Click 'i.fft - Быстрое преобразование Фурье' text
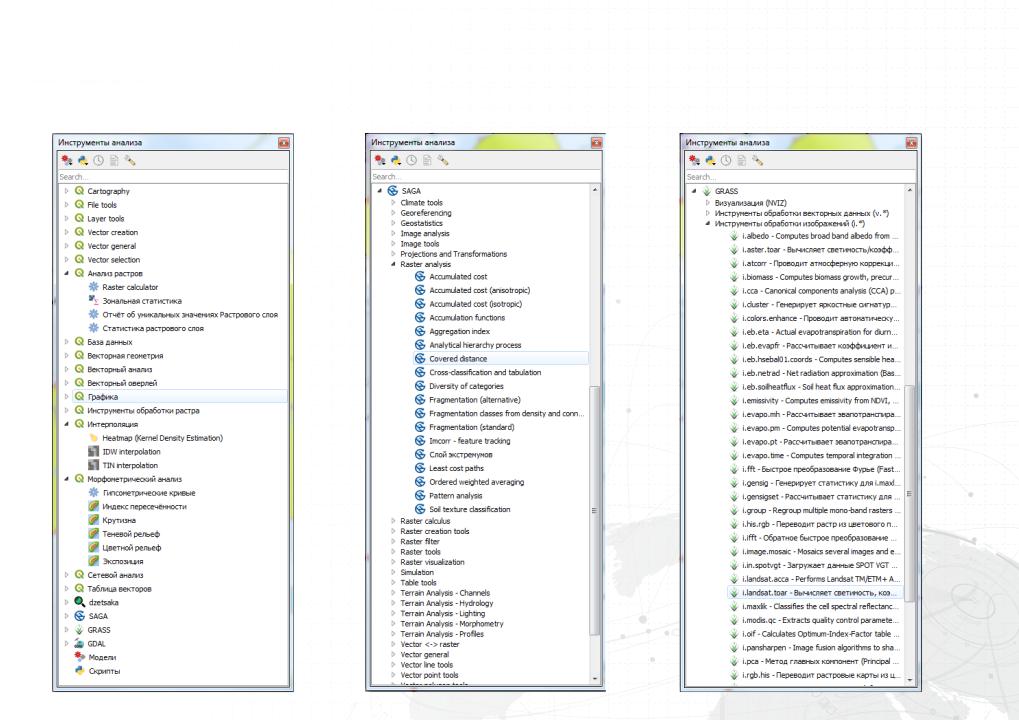This screenshot has width=1019, height=720. point(821,469)
